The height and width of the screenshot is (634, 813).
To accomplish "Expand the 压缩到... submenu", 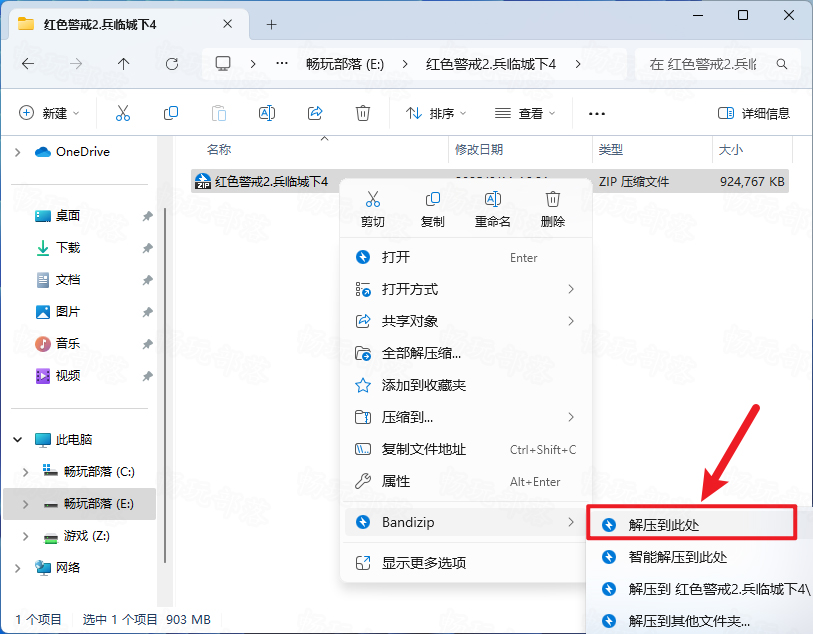I will pos(466,417).
